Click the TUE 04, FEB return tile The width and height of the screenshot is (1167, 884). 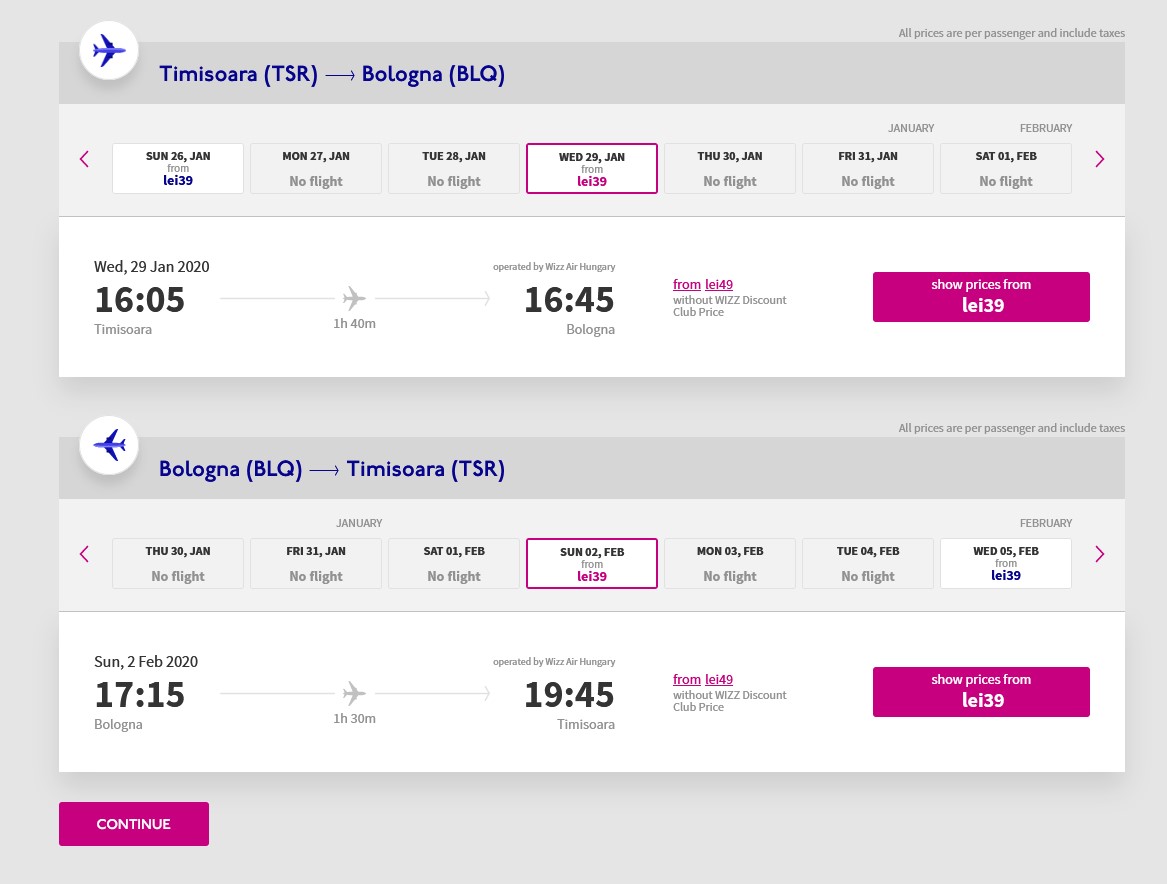tap(867, 563)
